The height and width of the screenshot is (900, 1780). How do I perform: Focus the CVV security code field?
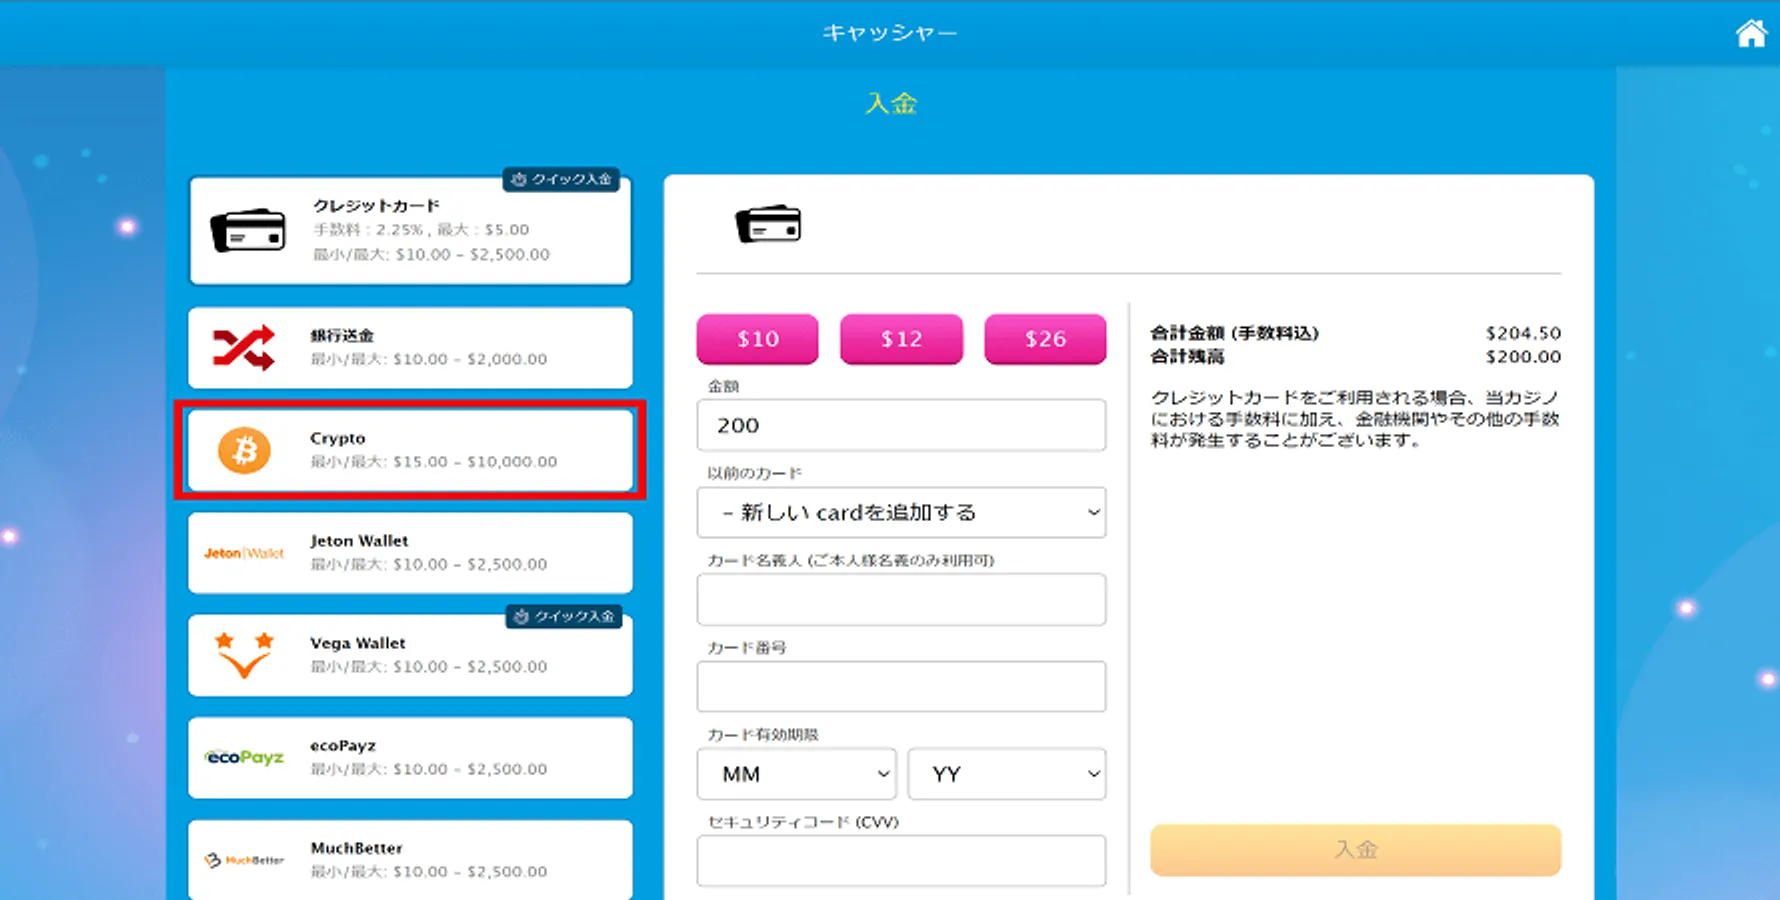901,861
